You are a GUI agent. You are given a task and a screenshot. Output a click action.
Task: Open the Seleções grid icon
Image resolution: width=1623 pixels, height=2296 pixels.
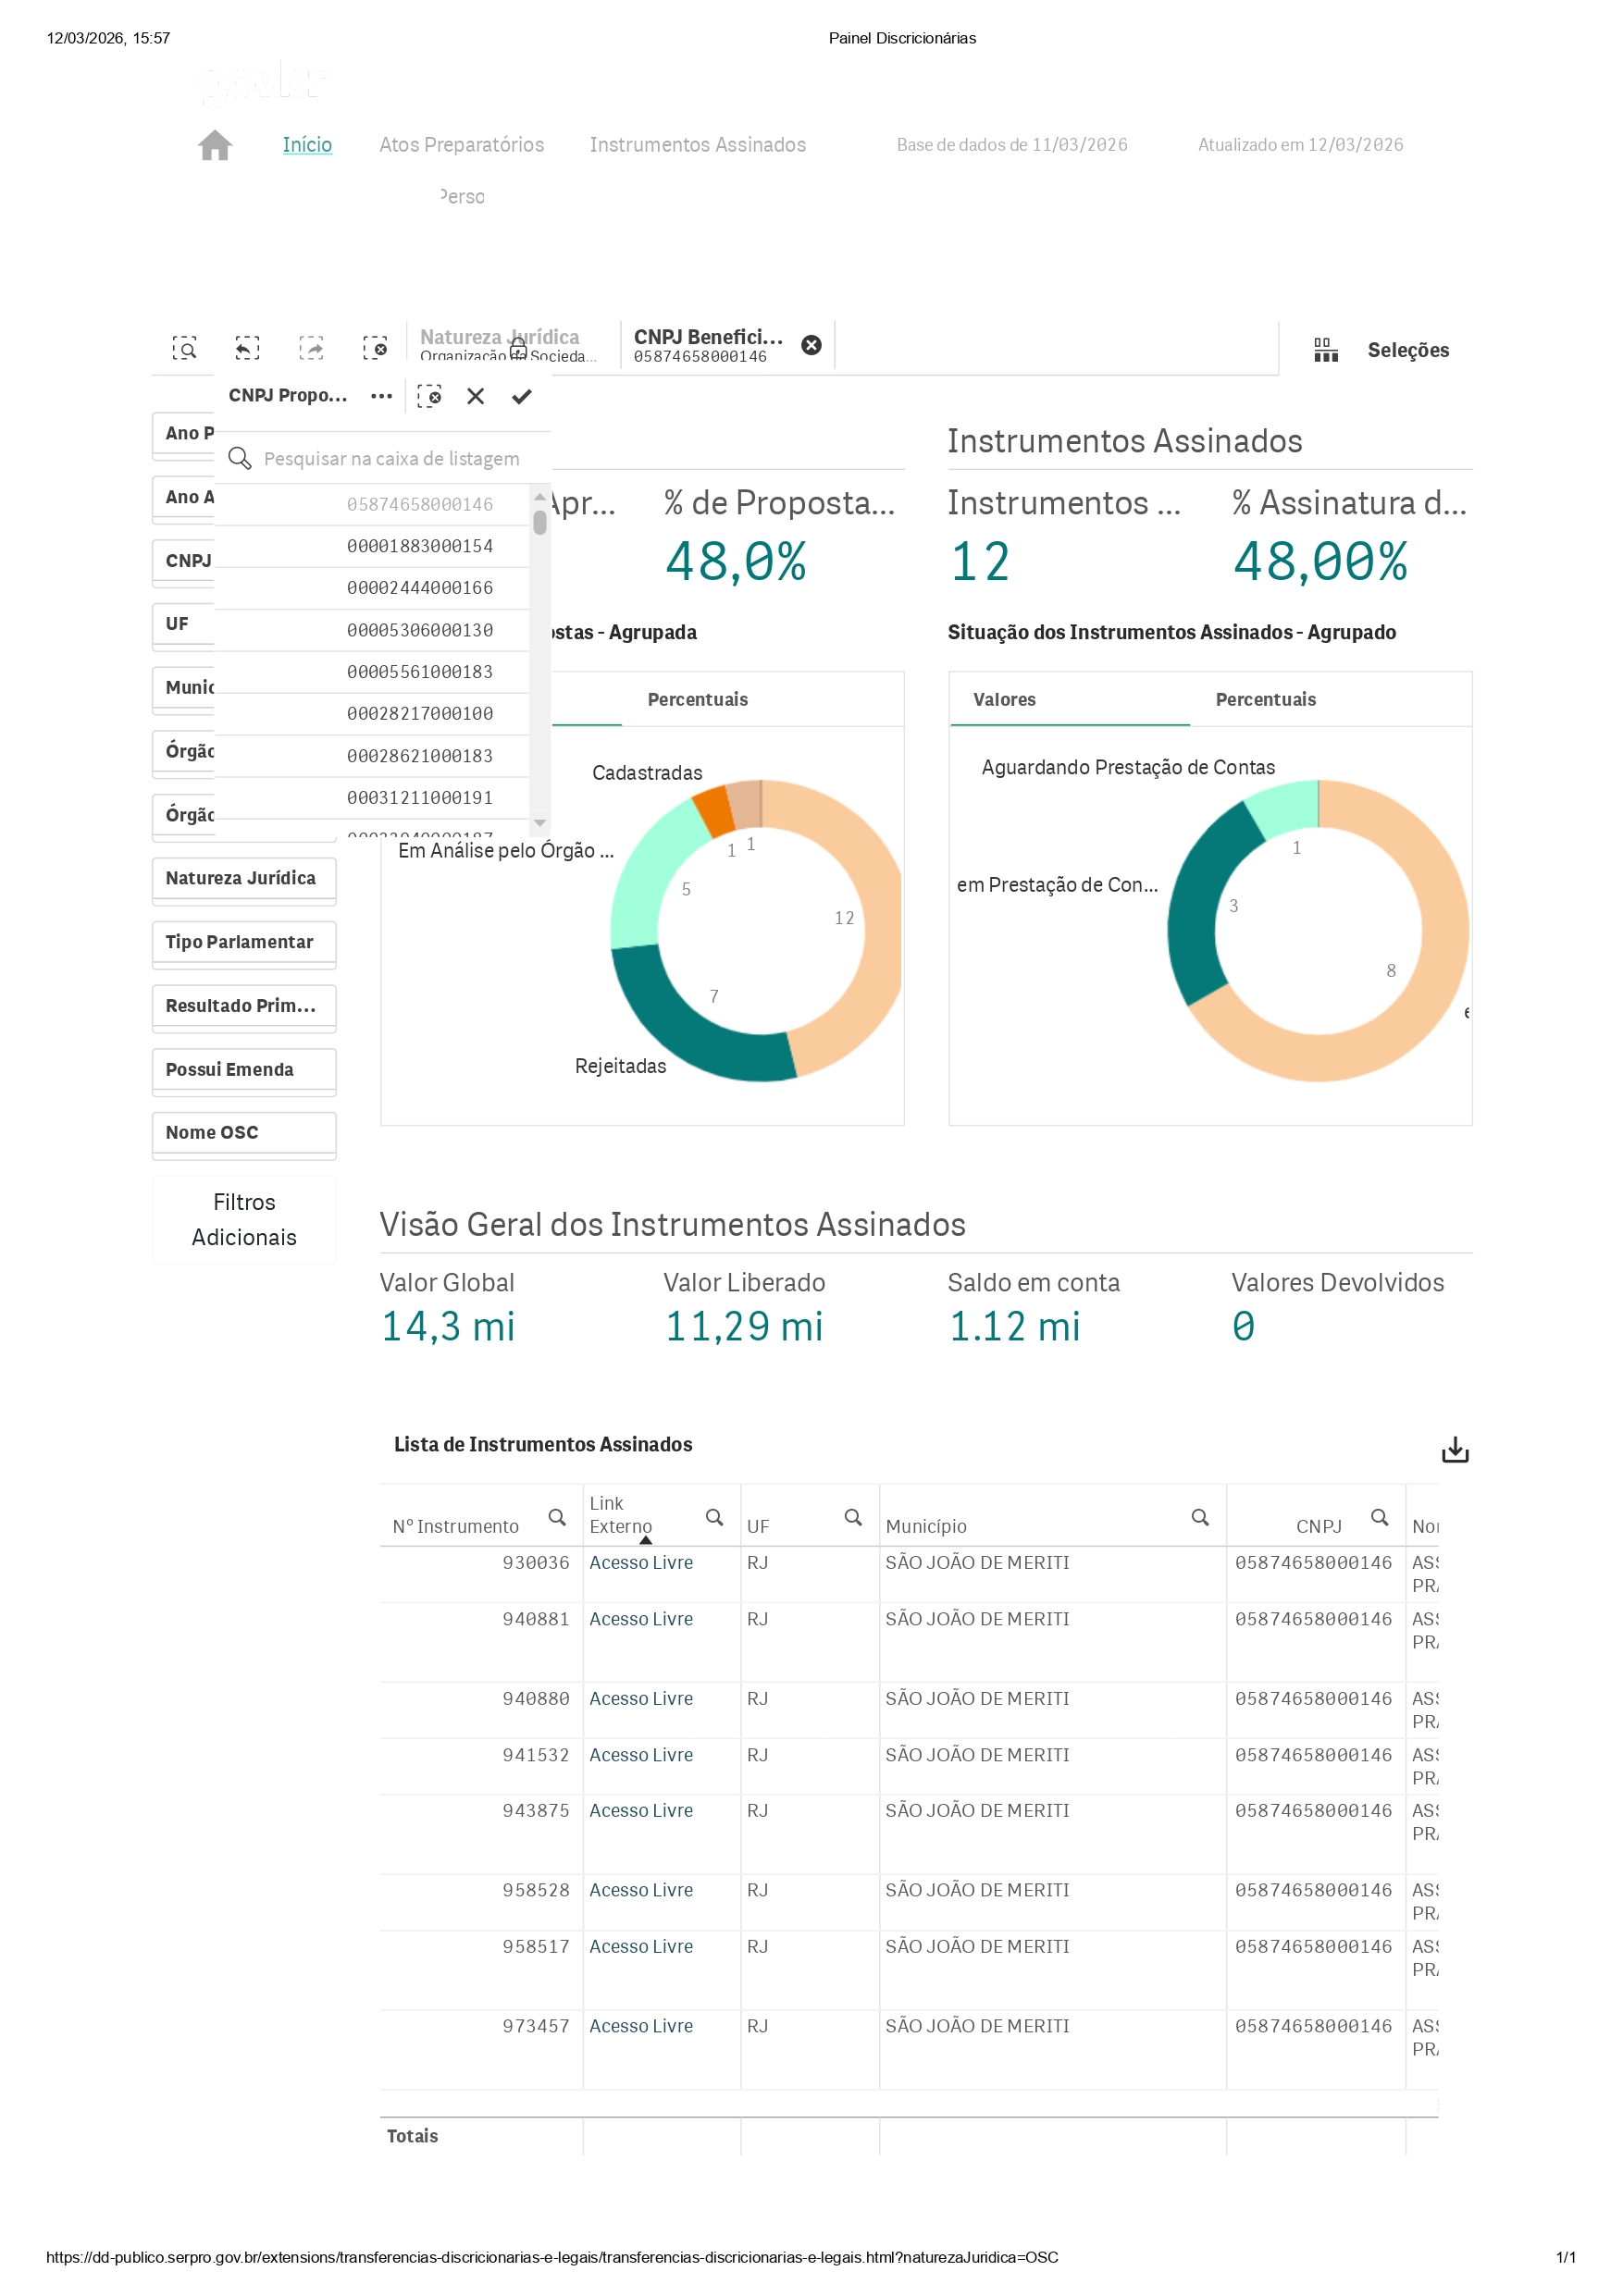(1325, 350)
